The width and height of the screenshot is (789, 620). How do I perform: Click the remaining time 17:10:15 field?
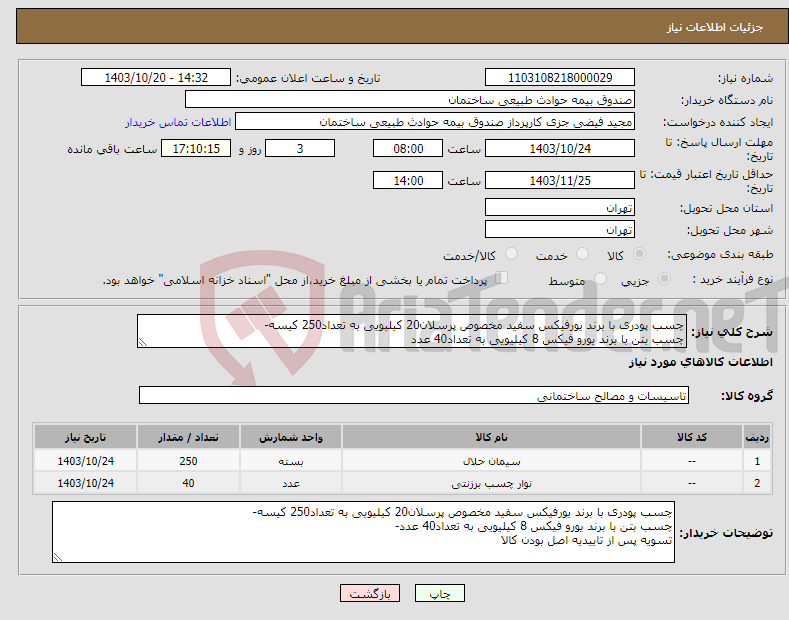[196, 149]
